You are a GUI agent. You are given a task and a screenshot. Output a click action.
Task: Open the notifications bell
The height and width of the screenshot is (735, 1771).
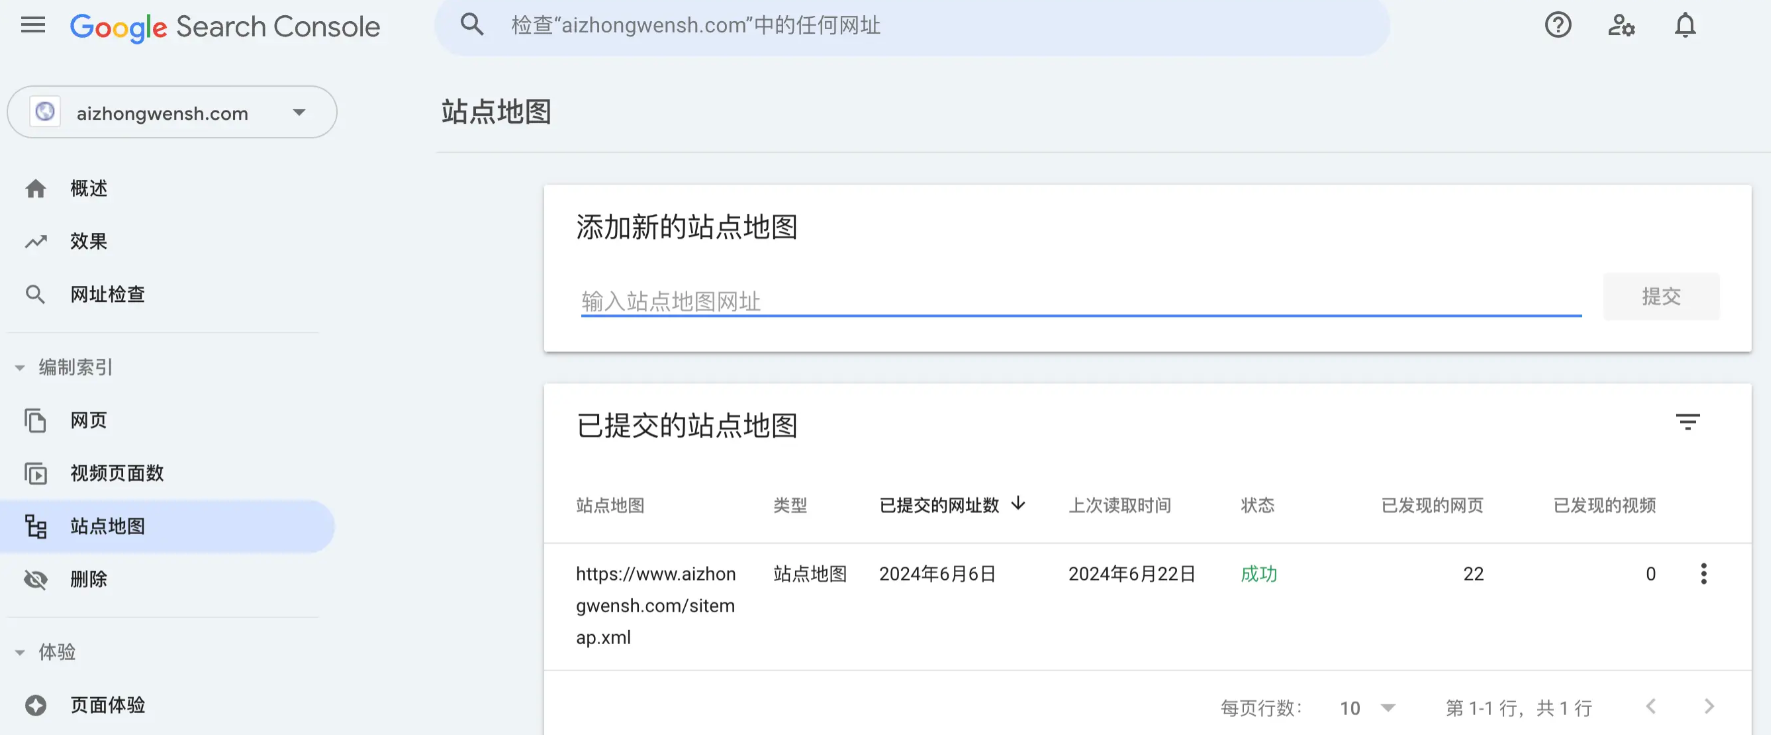pos(1685,25)
